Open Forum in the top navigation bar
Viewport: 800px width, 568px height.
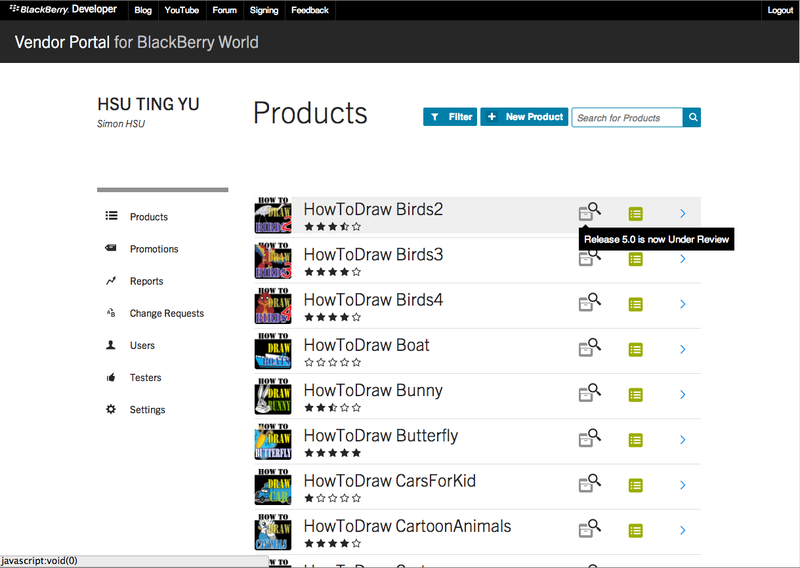click(224, 10)
